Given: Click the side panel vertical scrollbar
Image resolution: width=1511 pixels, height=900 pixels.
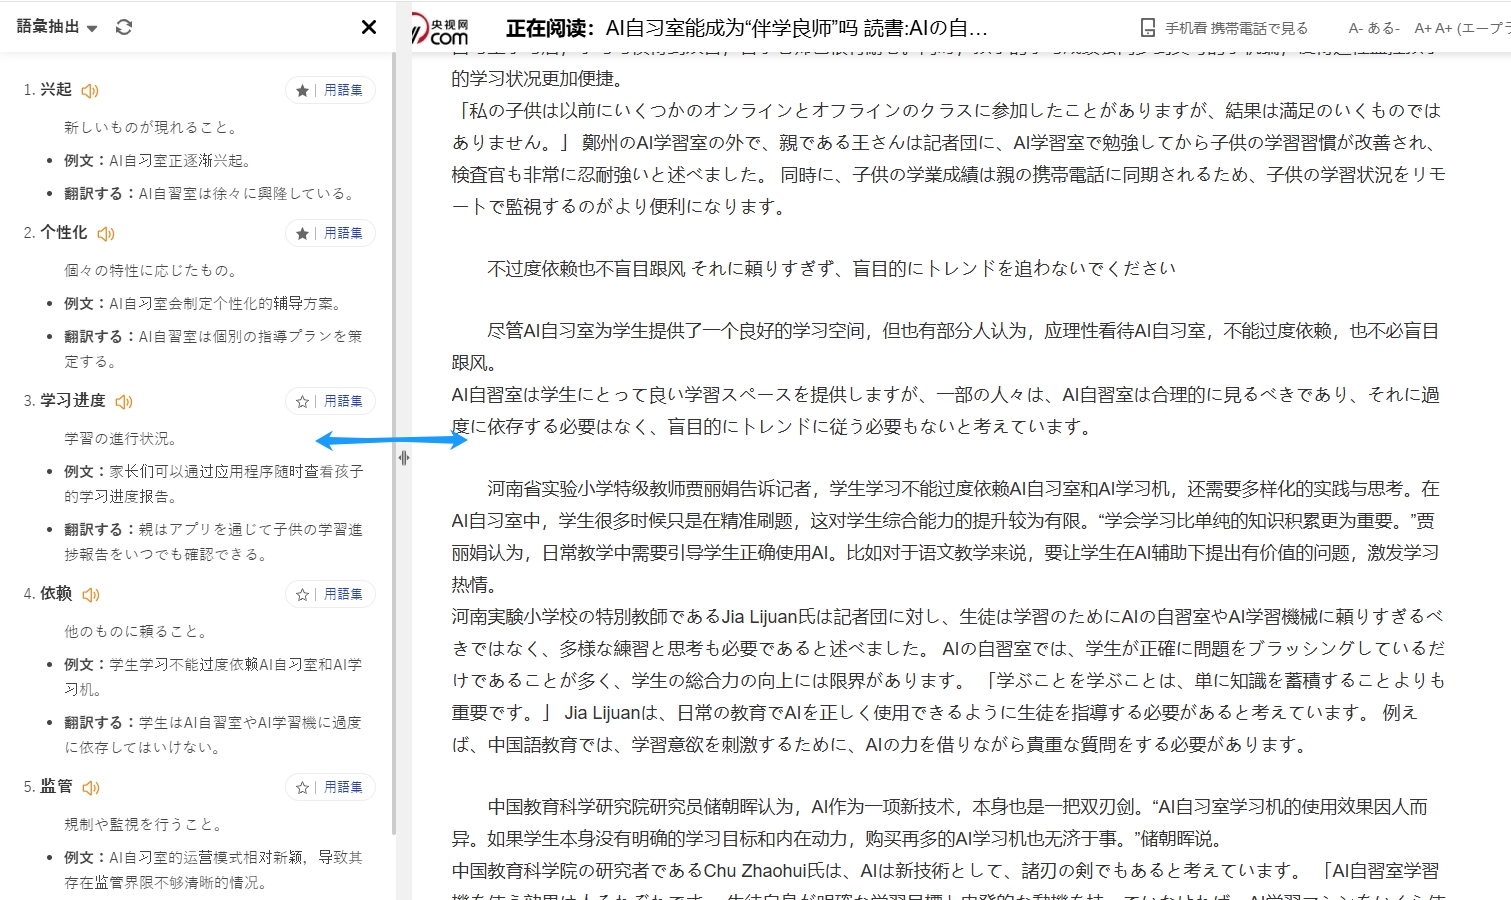Looking at the screenshot, I should (x=394, y=445).
